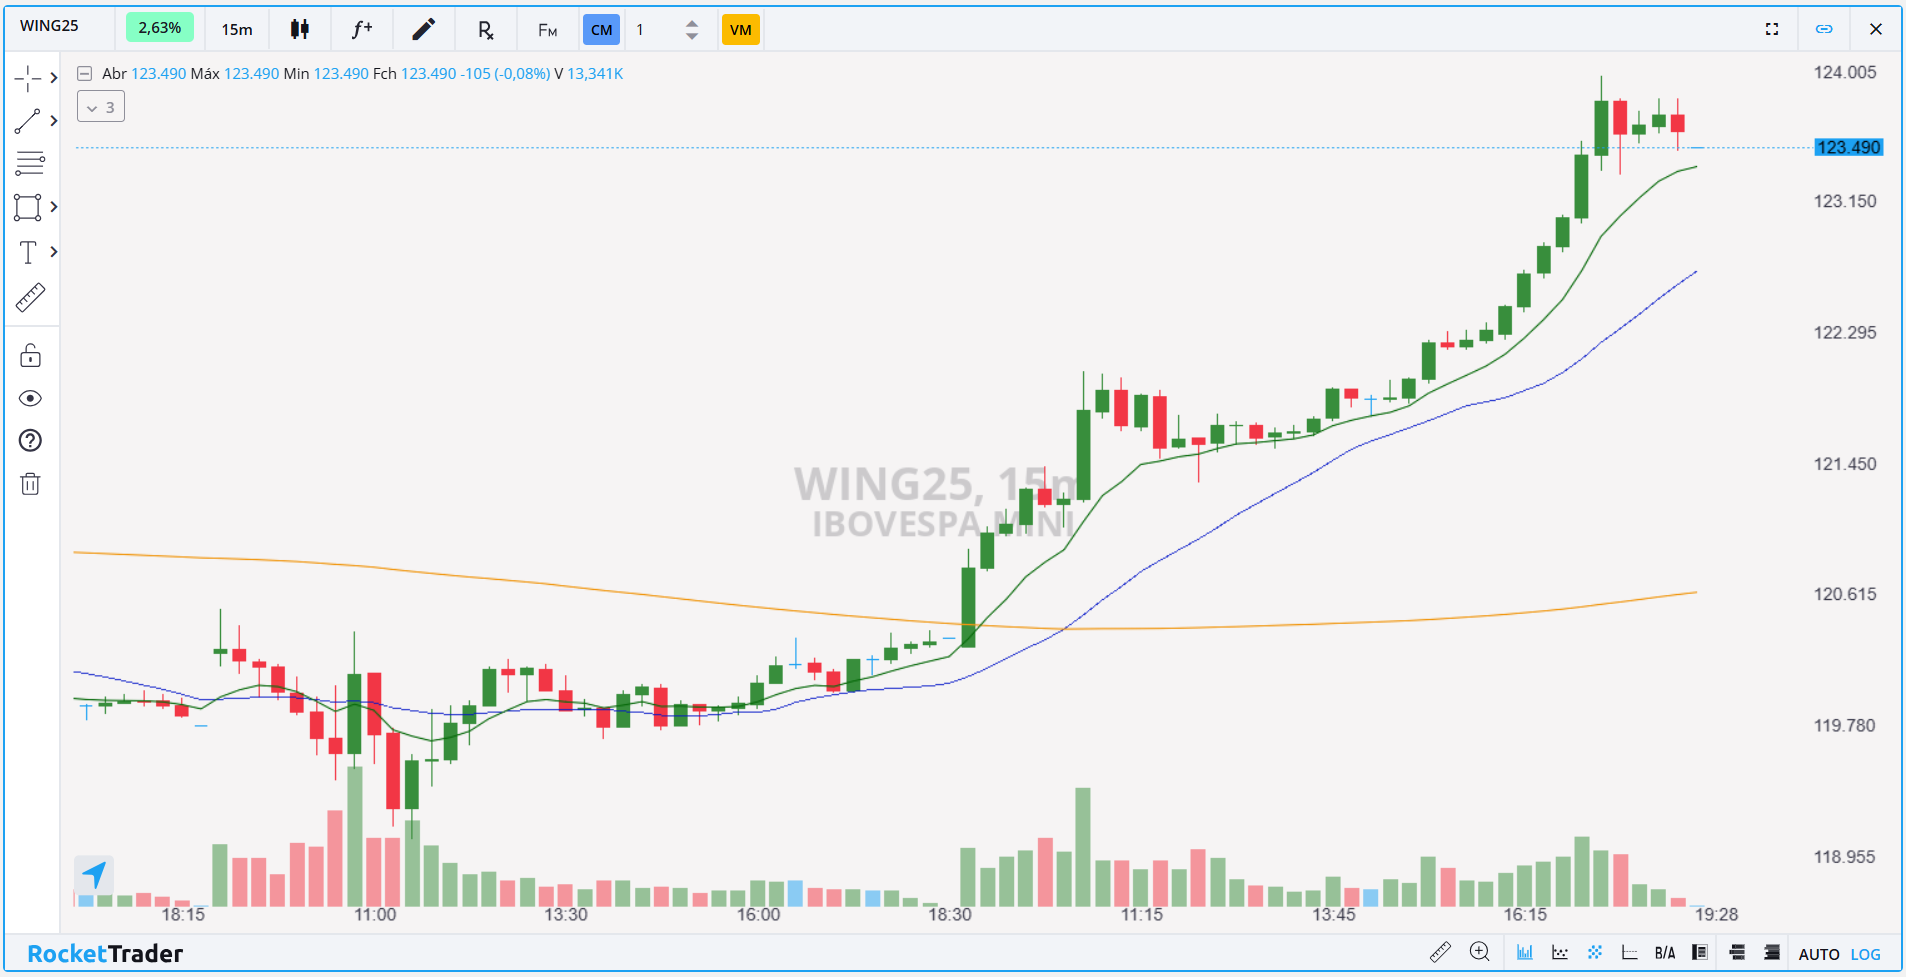
Task: Click 124.005 price axis label
Action: coord(1845,72)
